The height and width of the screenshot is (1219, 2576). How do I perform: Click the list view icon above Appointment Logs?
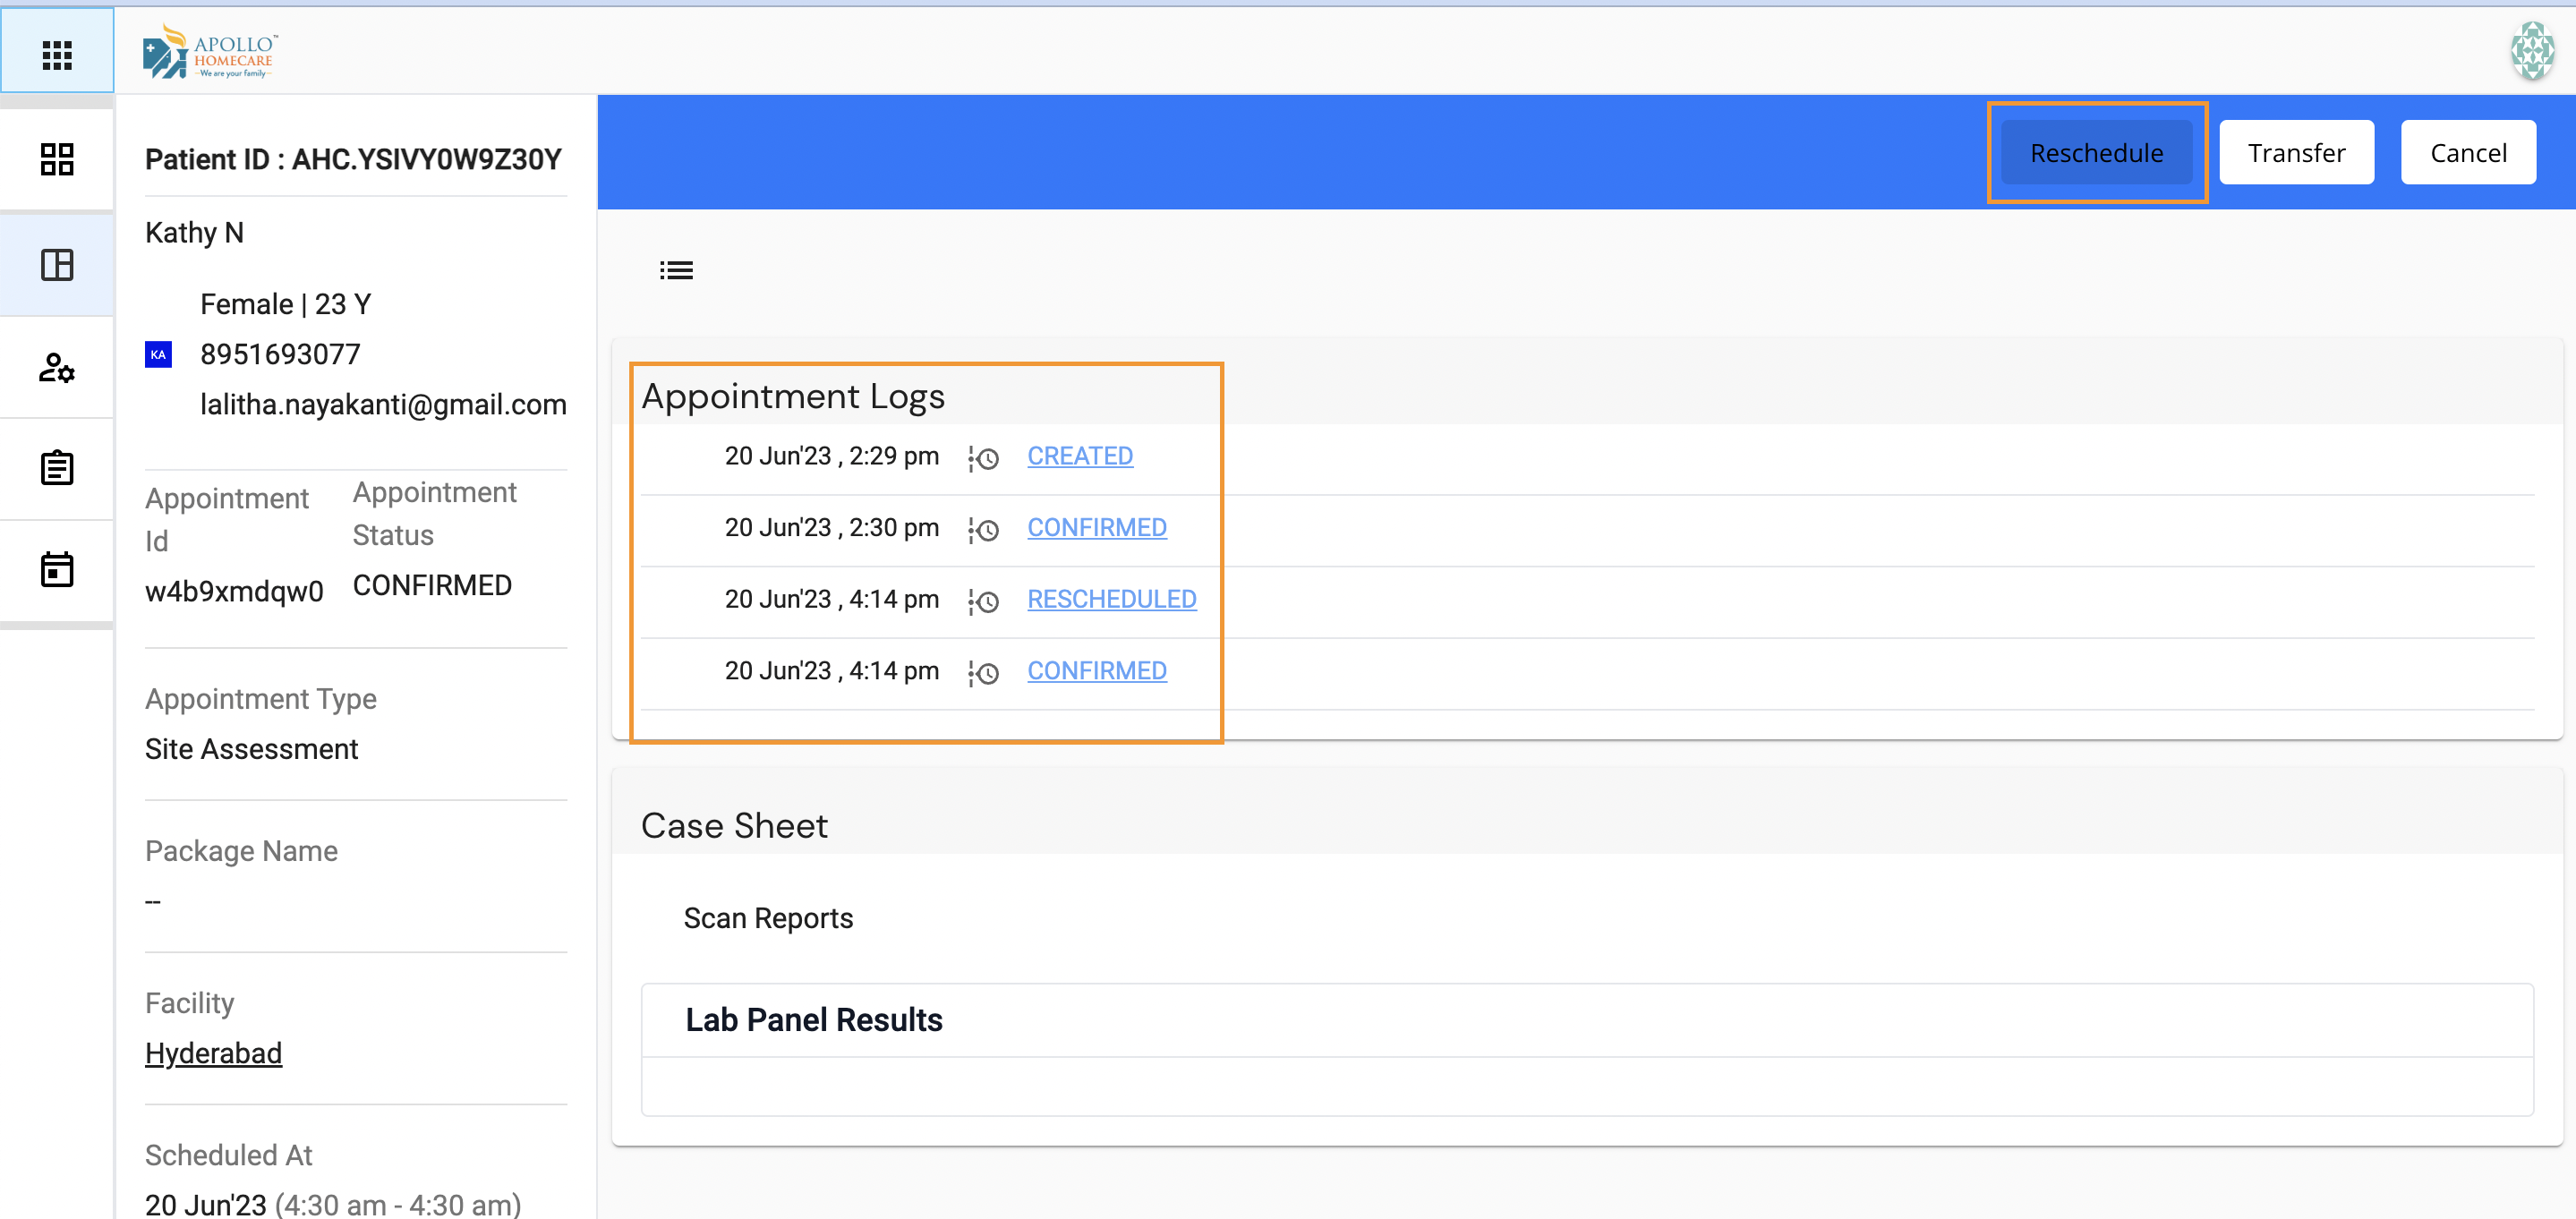(x=676, y=269)
